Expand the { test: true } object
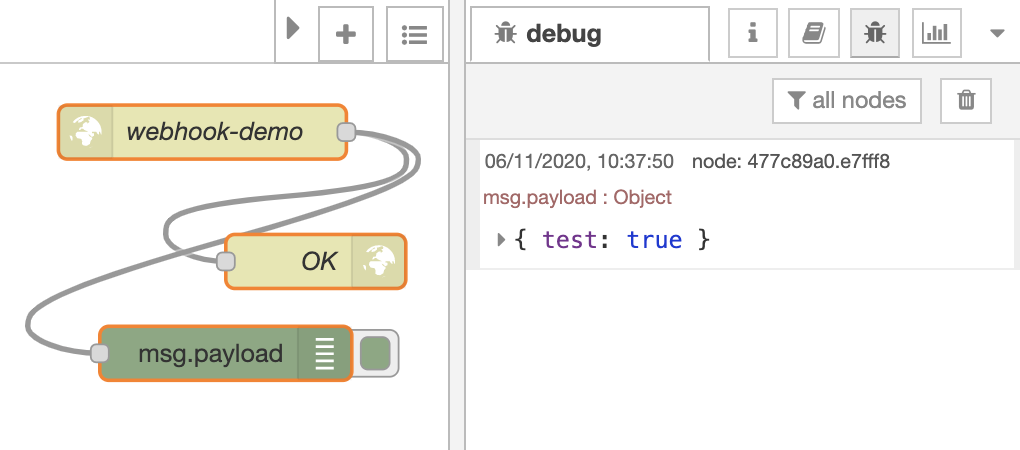This screenshot has height=450, width=1020. (502, 240)
